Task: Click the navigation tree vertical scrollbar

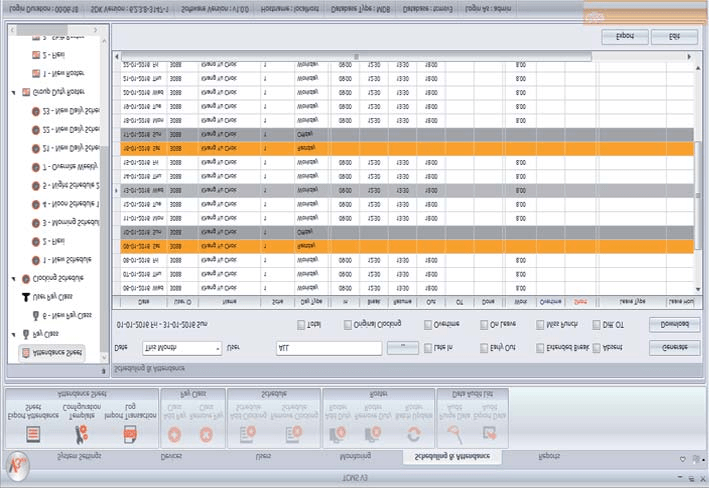Action: (104, 249)
